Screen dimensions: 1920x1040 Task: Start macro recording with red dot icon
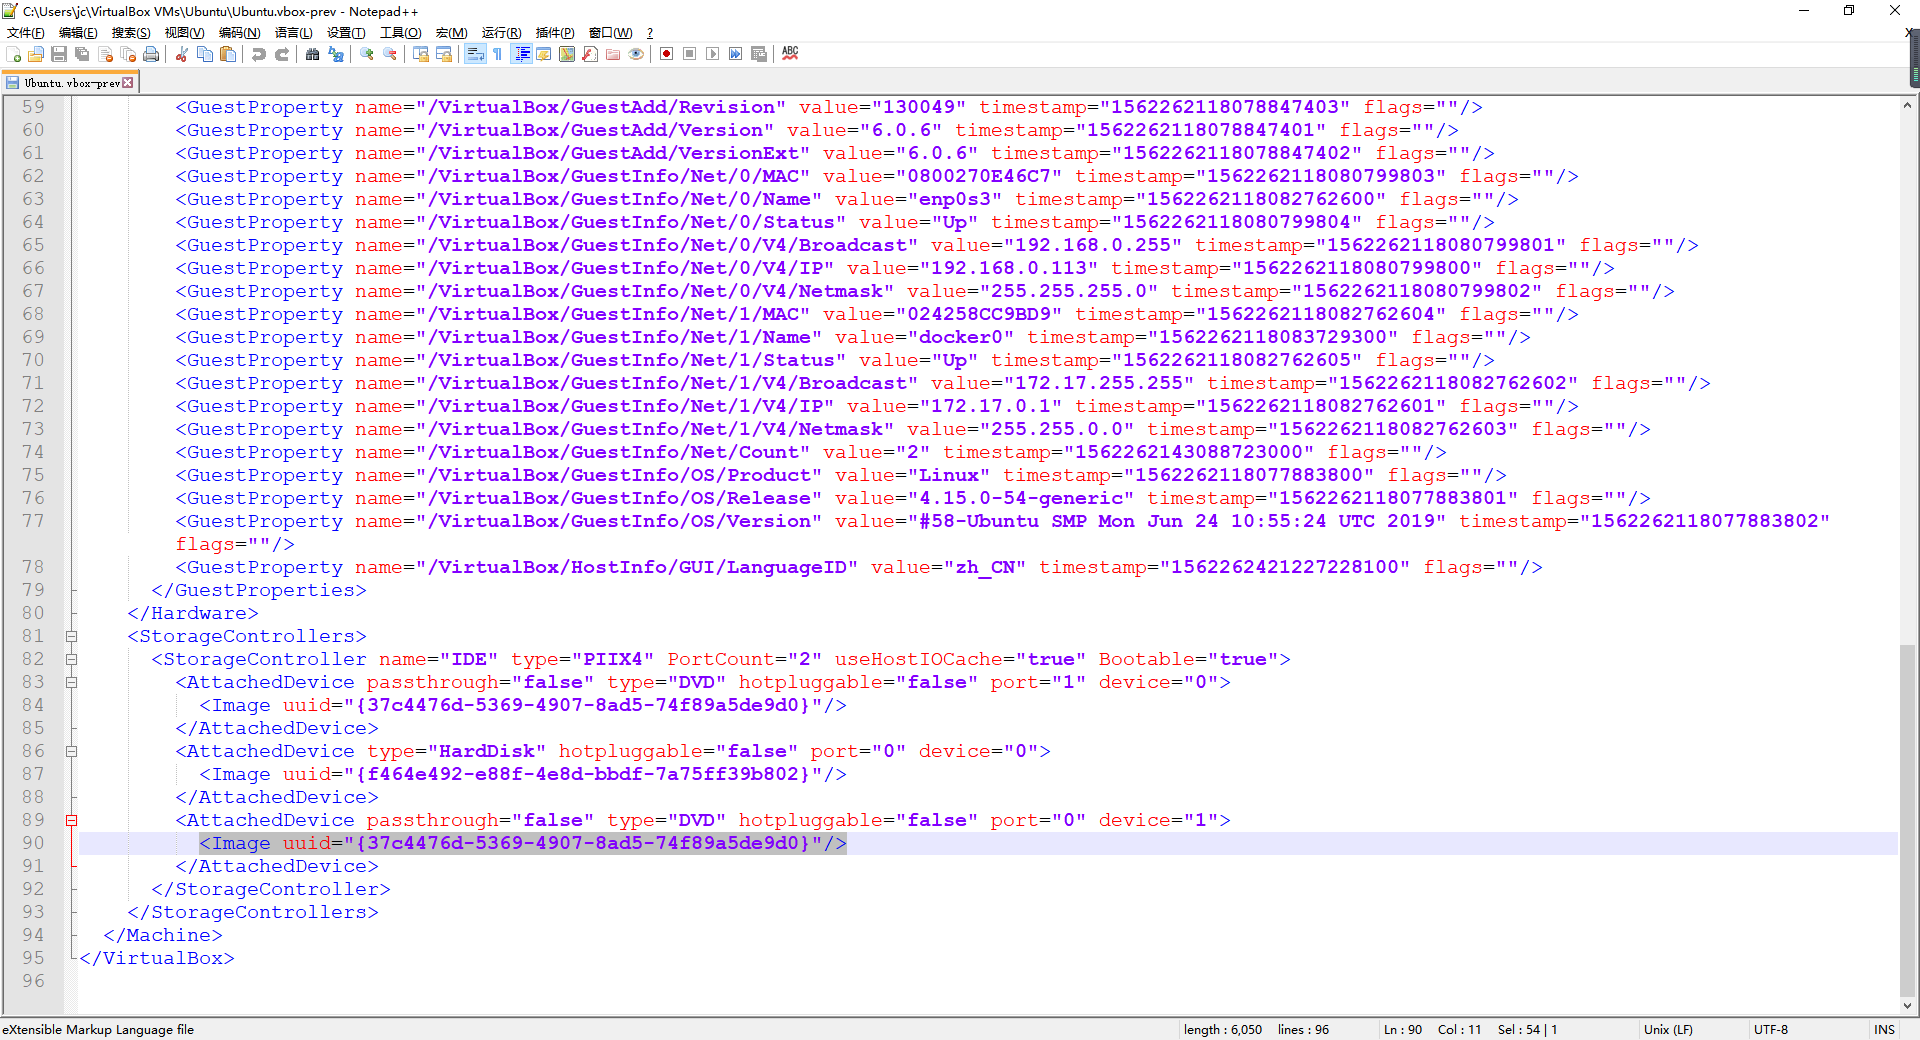pos(667,54)
